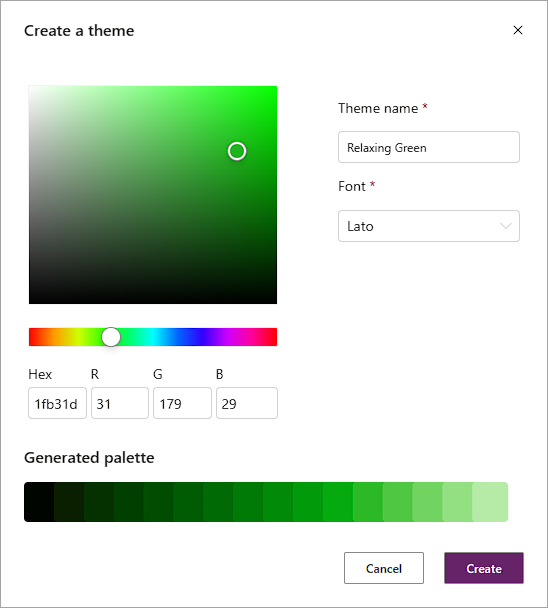548x608 pixels.
Task: Pick white at top-left corner of color area
Action: (32, 89)
